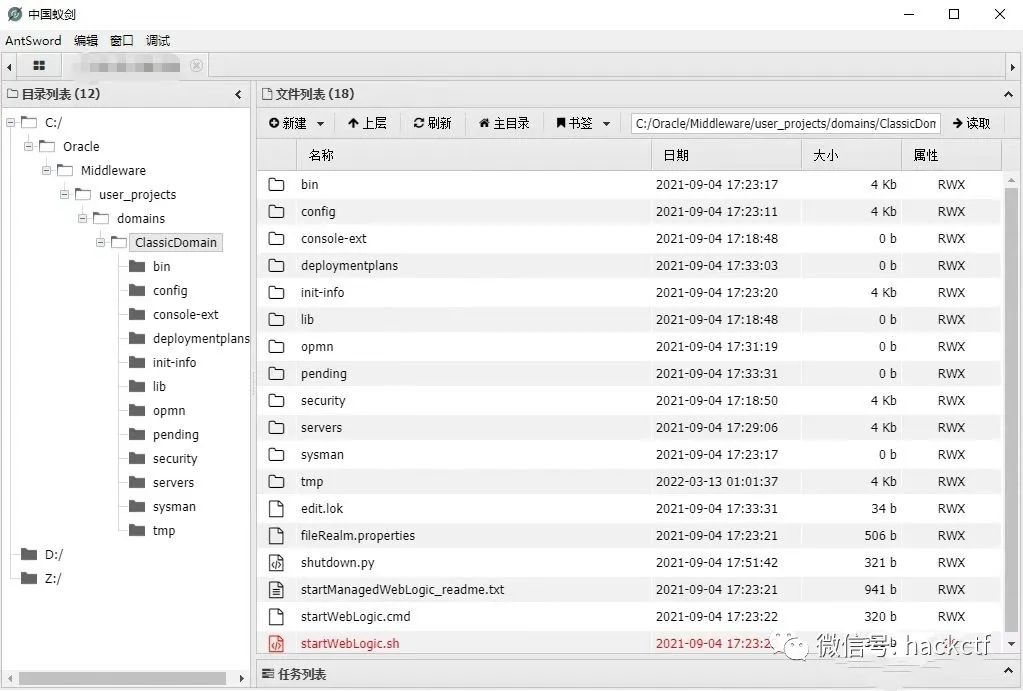
Task: Sort files by 大小 column header
Action: coord(851,155)
